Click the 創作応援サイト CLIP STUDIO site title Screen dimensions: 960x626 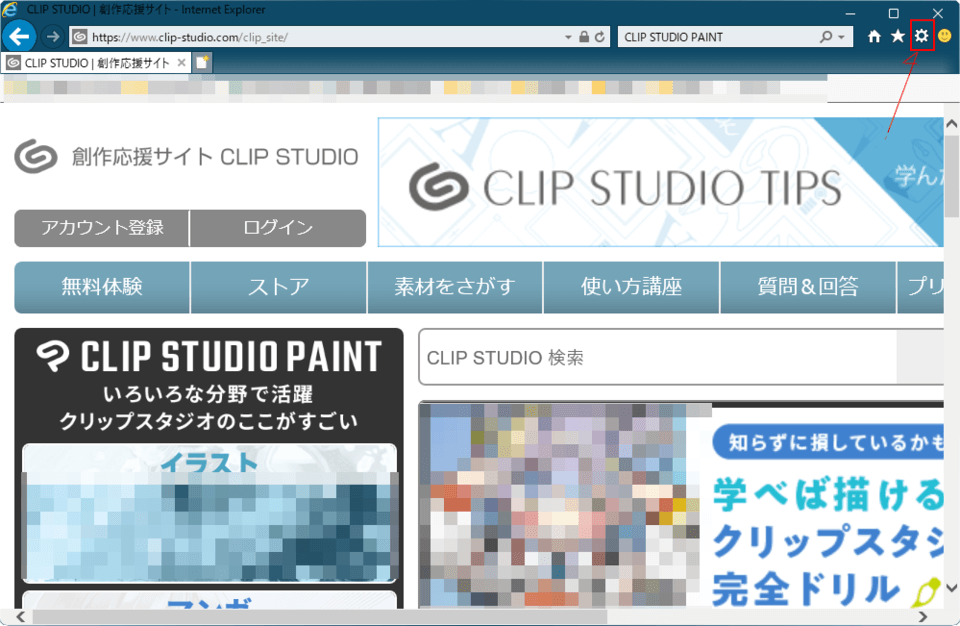215,157
